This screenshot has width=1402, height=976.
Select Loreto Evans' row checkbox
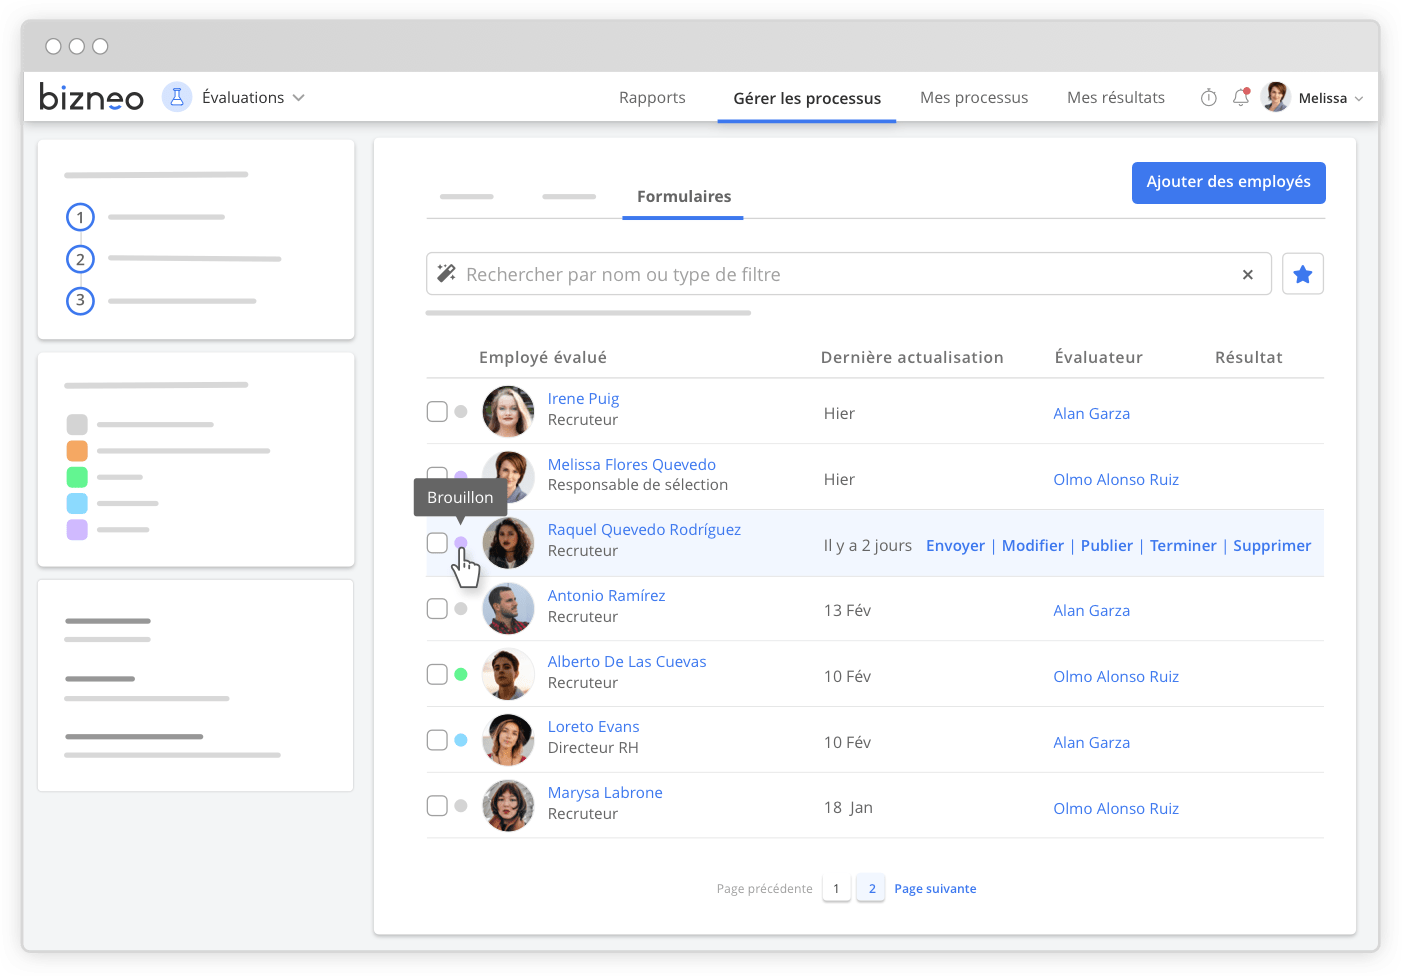pos(437,740)
